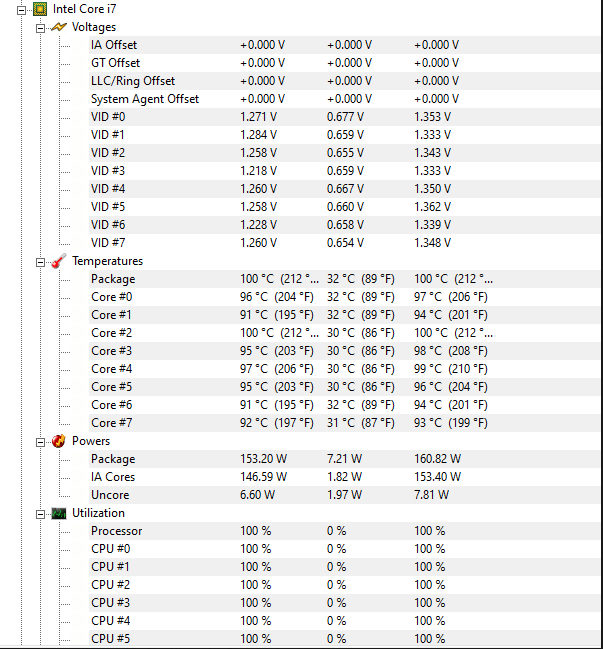The image size is (603, 649).
Task: Select the Processor utilization row
Action: 344,531
